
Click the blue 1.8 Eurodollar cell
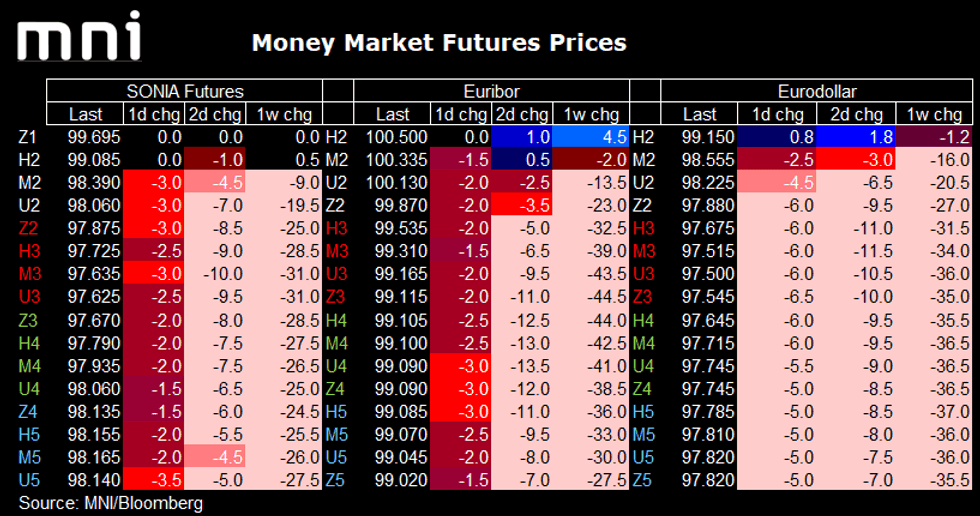click(855, 137)
